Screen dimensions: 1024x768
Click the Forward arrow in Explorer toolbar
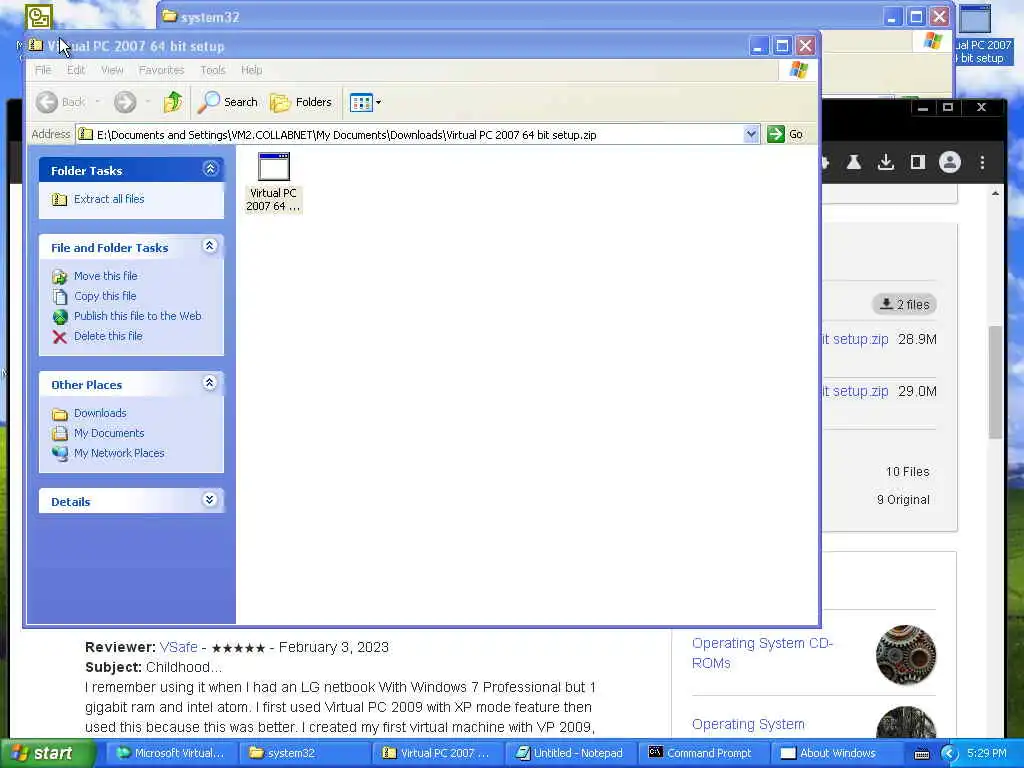pyautogui.click(x=125, y=102)
